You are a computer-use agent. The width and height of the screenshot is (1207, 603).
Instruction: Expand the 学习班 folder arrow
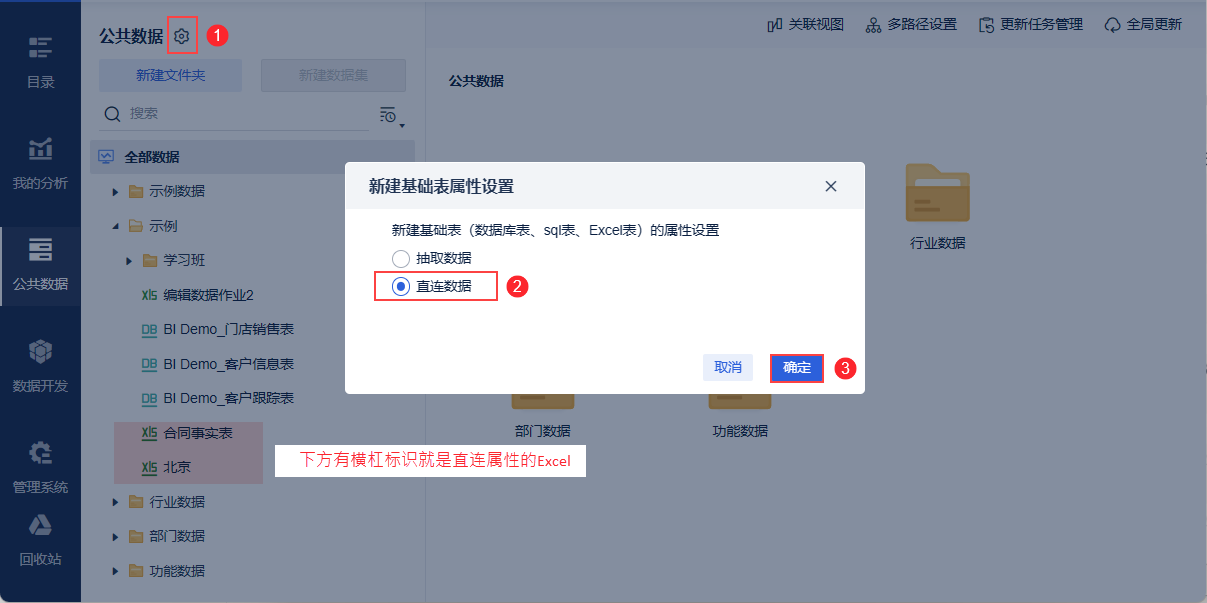130,260
